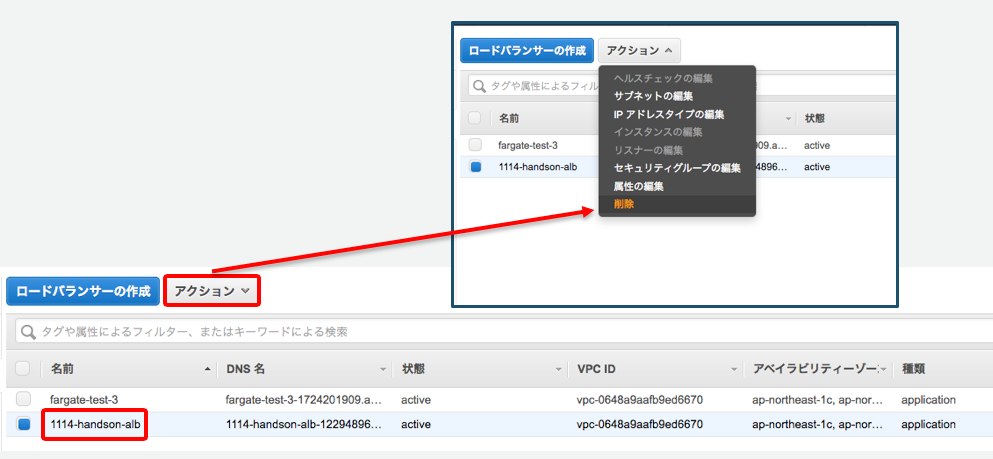Viewport: 993px width, 459px height.
Task: Click ロードバランサーの作成 button in main toolbar
Action: (83, 291)
